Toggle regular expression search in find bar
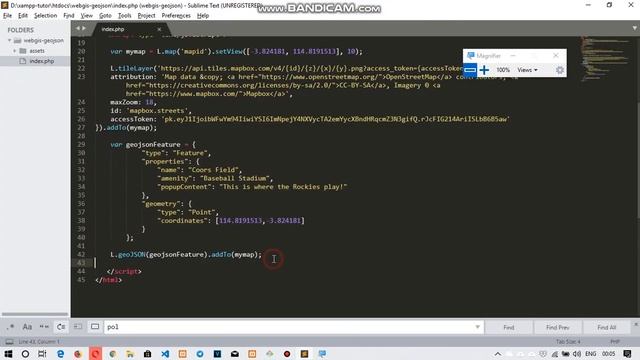Screen dimensions: 640x360 click(11, 327)
